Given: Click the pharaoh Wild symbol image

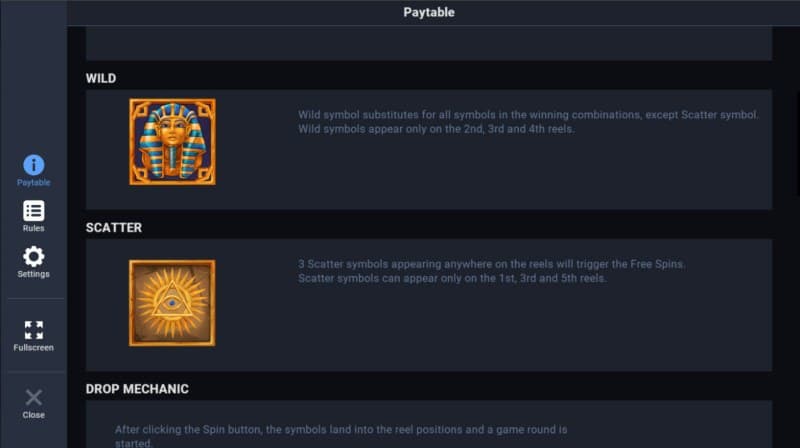Looking at the screenshot, I should coord(172,142).
